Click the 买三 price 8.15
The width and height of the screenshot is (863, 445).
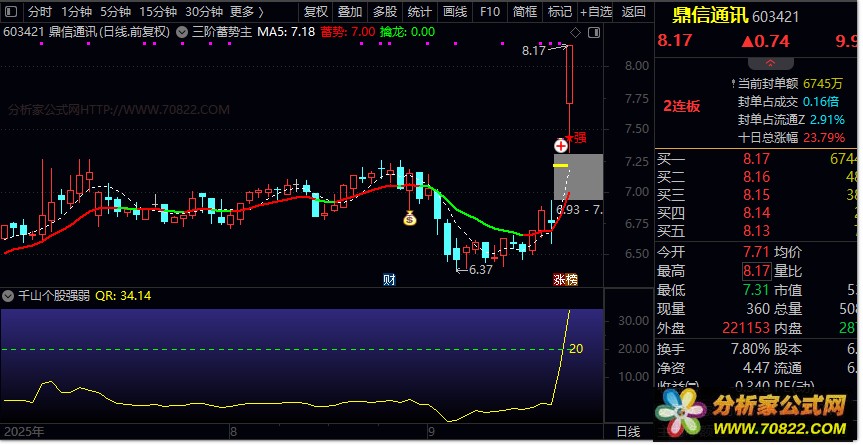[x=756, y=195]
